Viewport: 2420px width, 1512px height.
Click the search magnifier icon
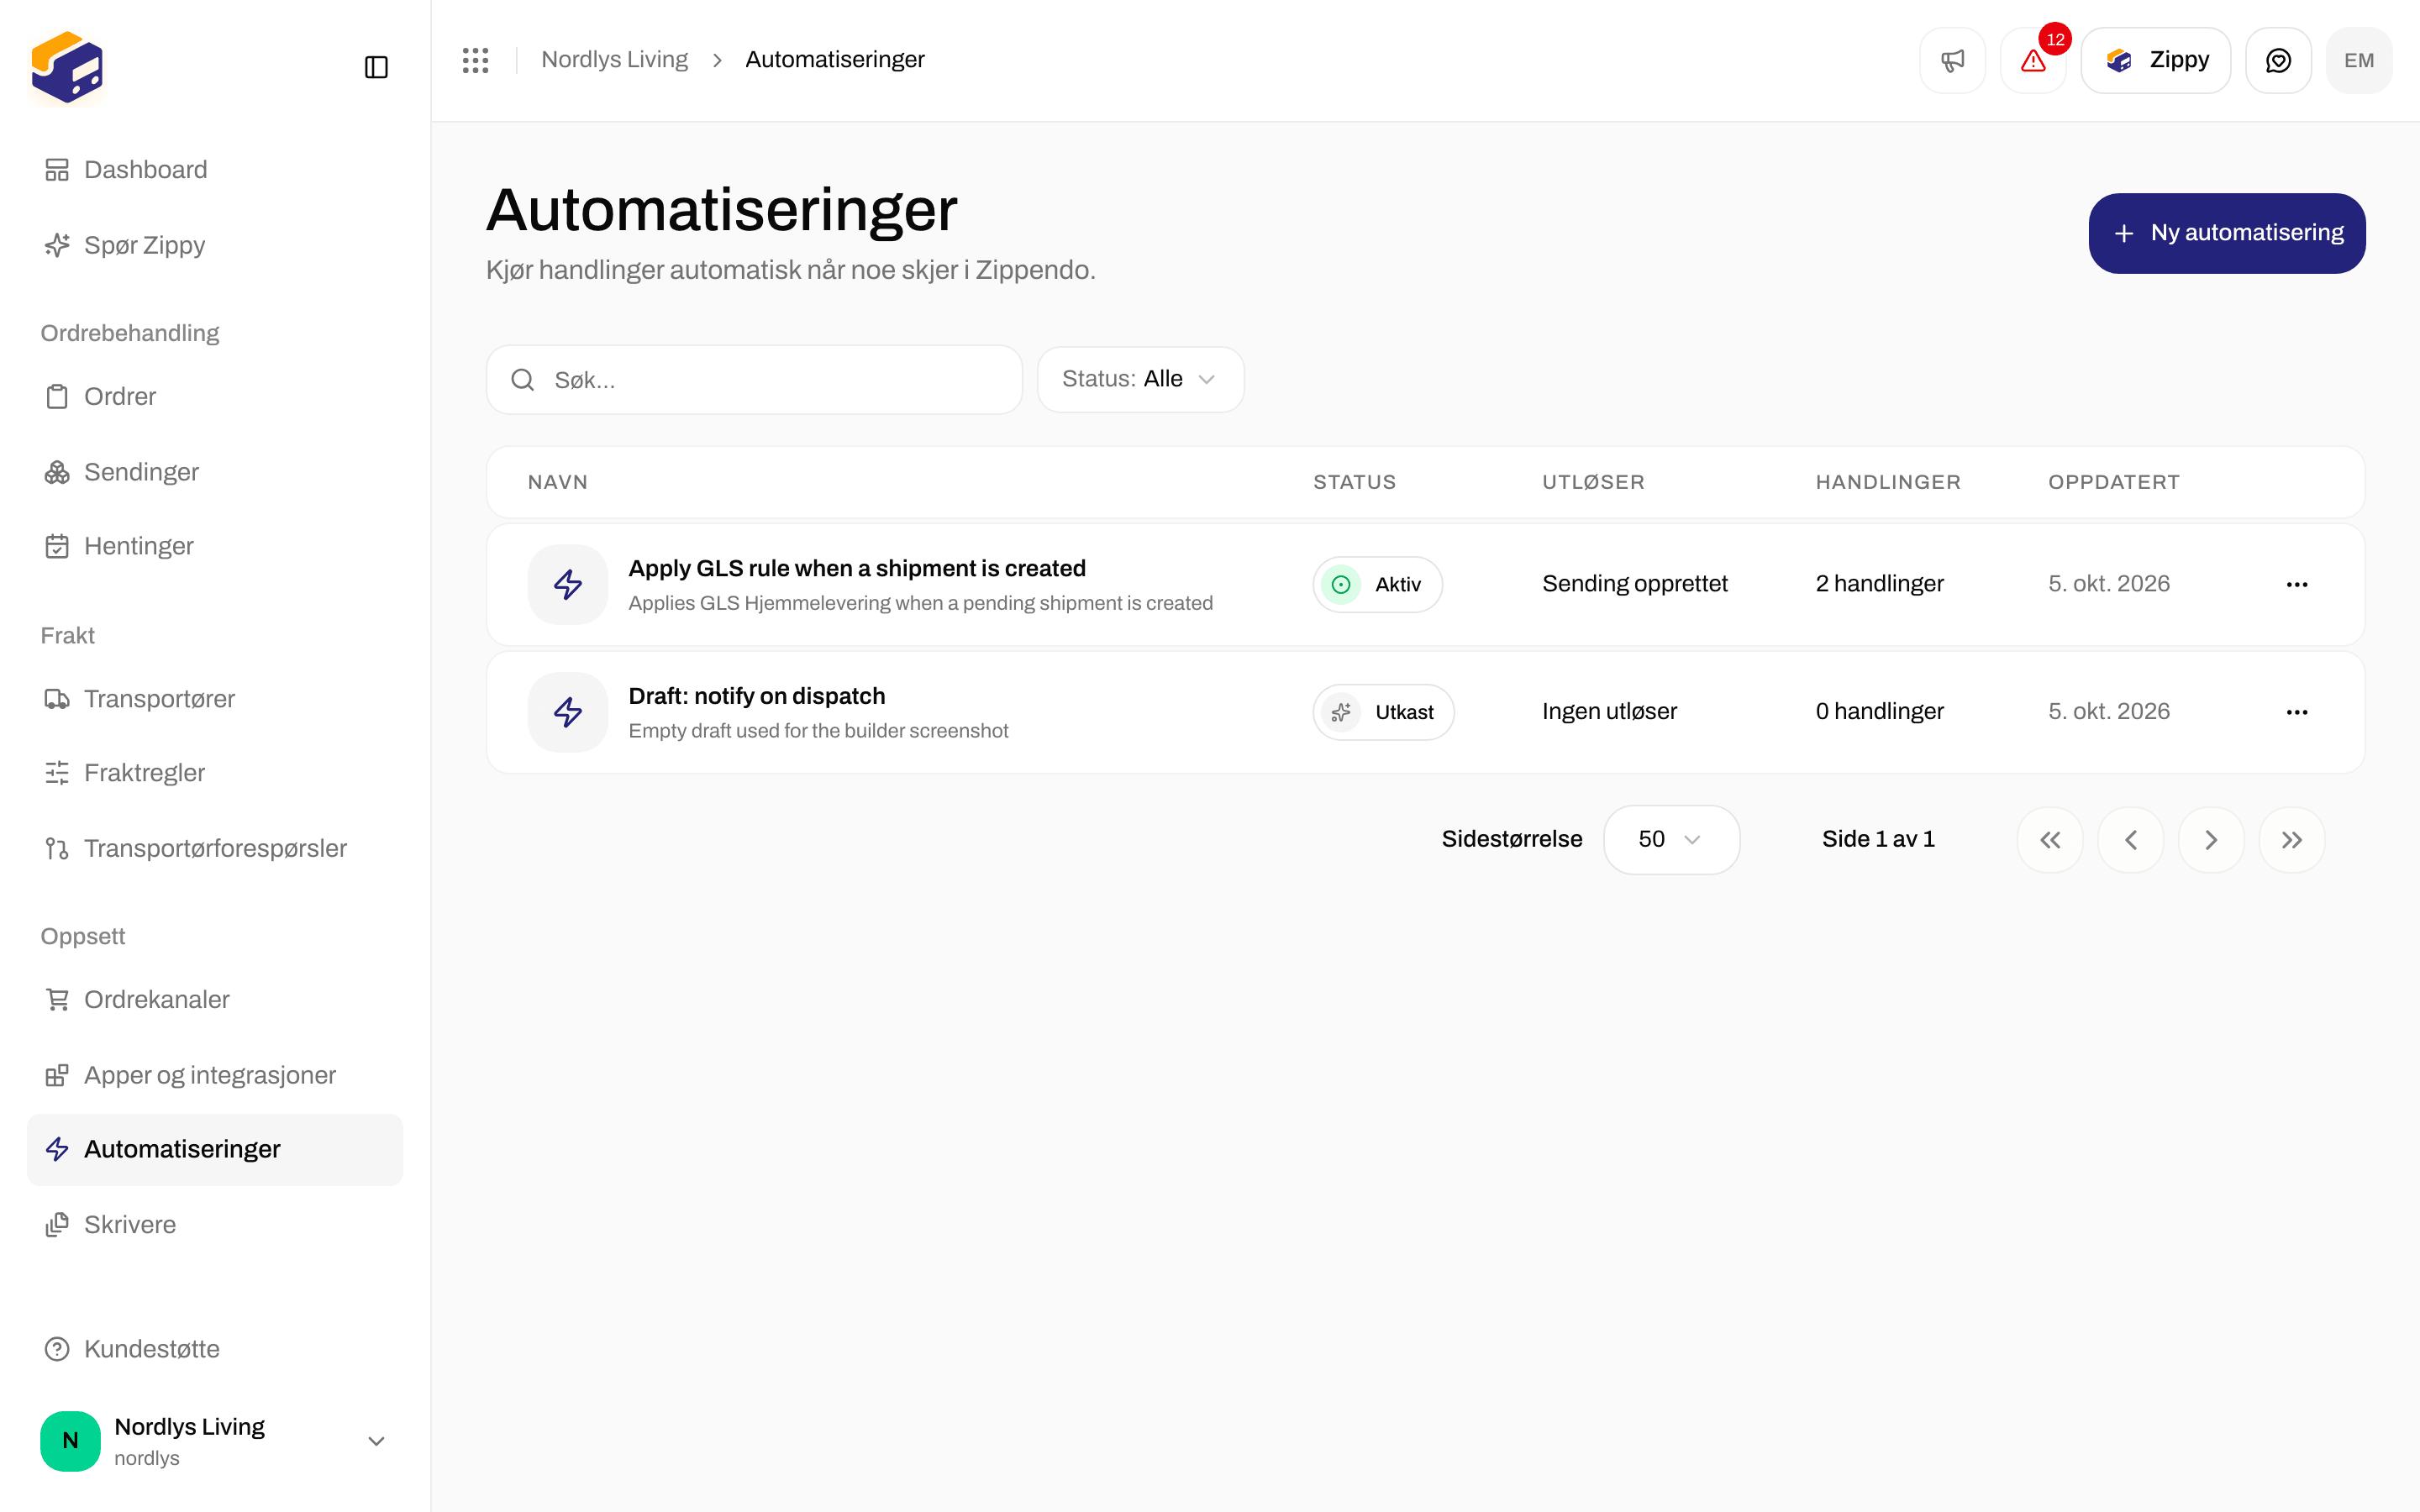click(x=522, y=380)
